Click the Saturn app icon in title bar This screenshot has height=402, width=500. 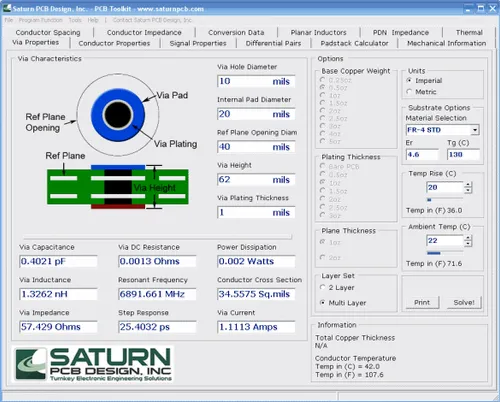coord(7,8)
